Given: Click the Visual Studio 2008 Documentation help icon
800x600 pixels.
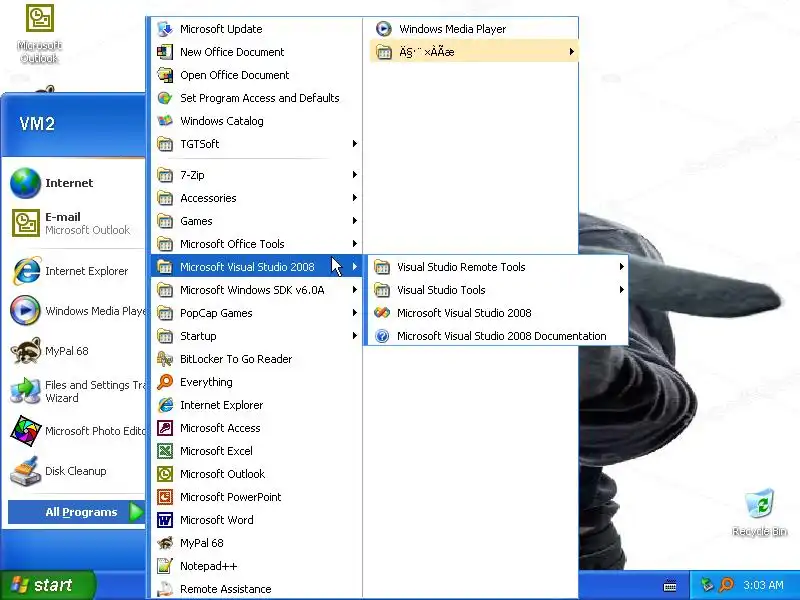Looking at the screenshot, I should (x=382, y=336).
